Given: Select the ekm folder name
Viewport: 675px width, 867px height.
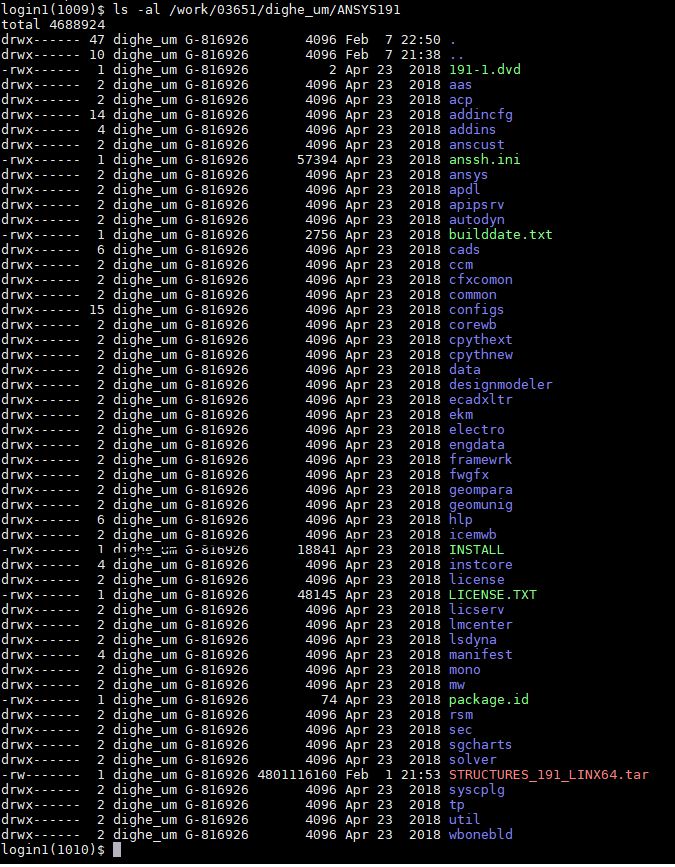Looking at the screenshot, I should pyautogui.click(x=461, y=414).
